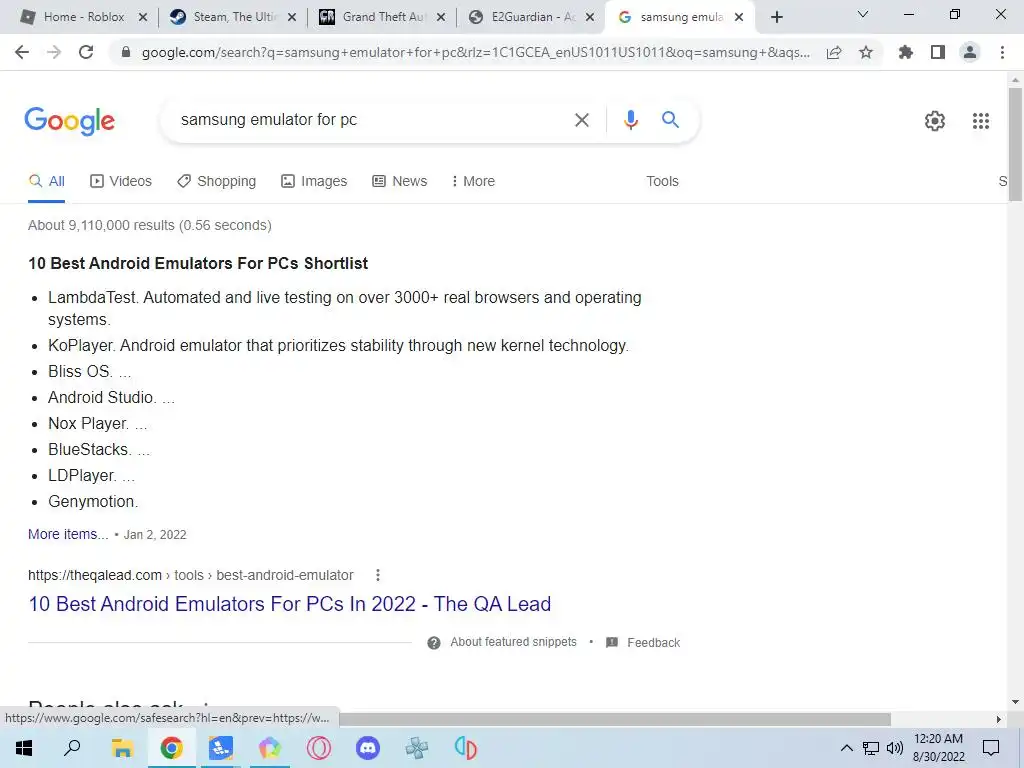Bookmark this page with star icon
1024x768 pixels.
865,52
